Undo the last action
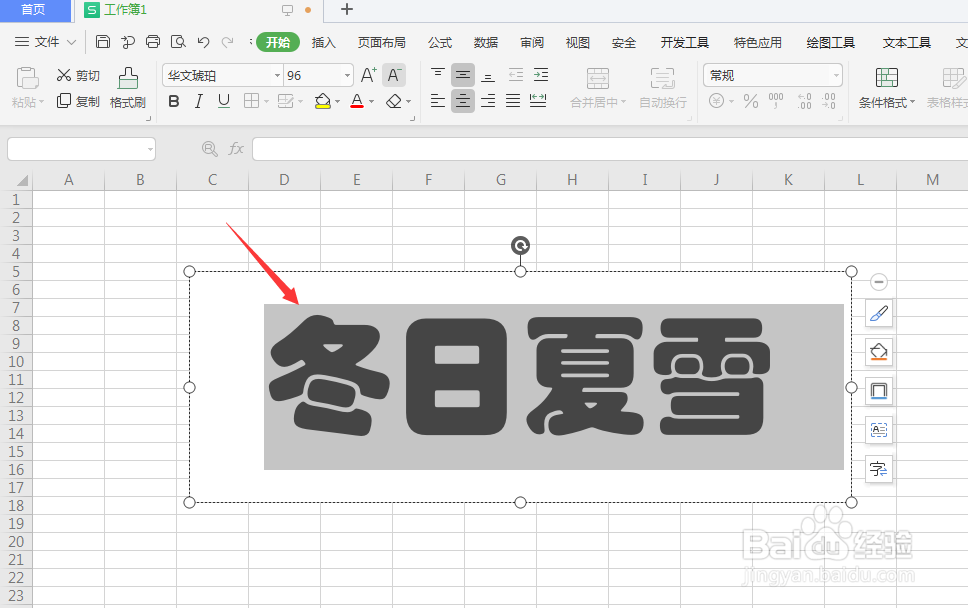This screenshot has width=968, height=608. pos(203,42)
